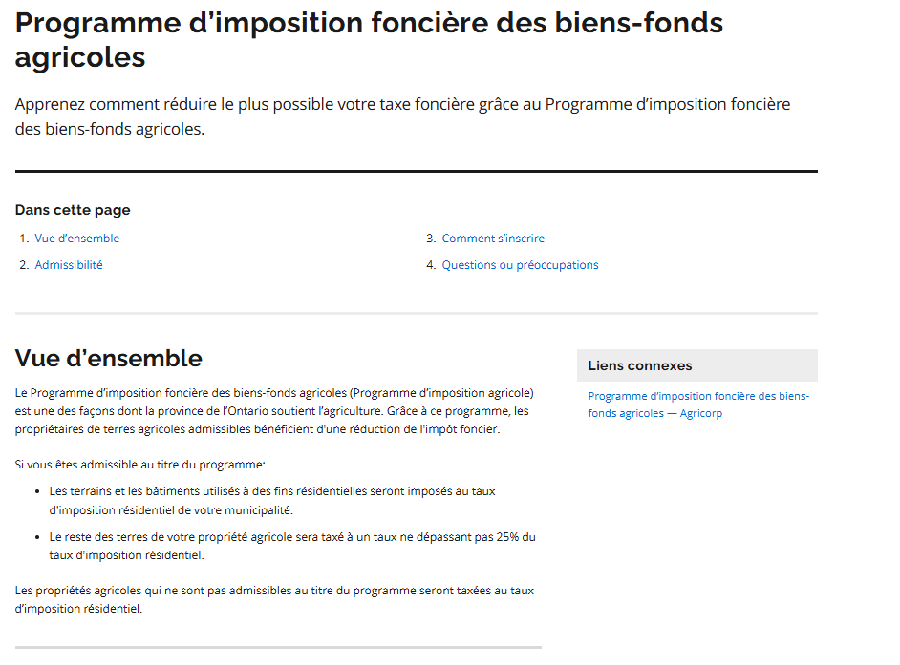The image size is (900, 665).
Task: Click the large "Vue d'ensemble" section heading
Action: pos(108,358)
